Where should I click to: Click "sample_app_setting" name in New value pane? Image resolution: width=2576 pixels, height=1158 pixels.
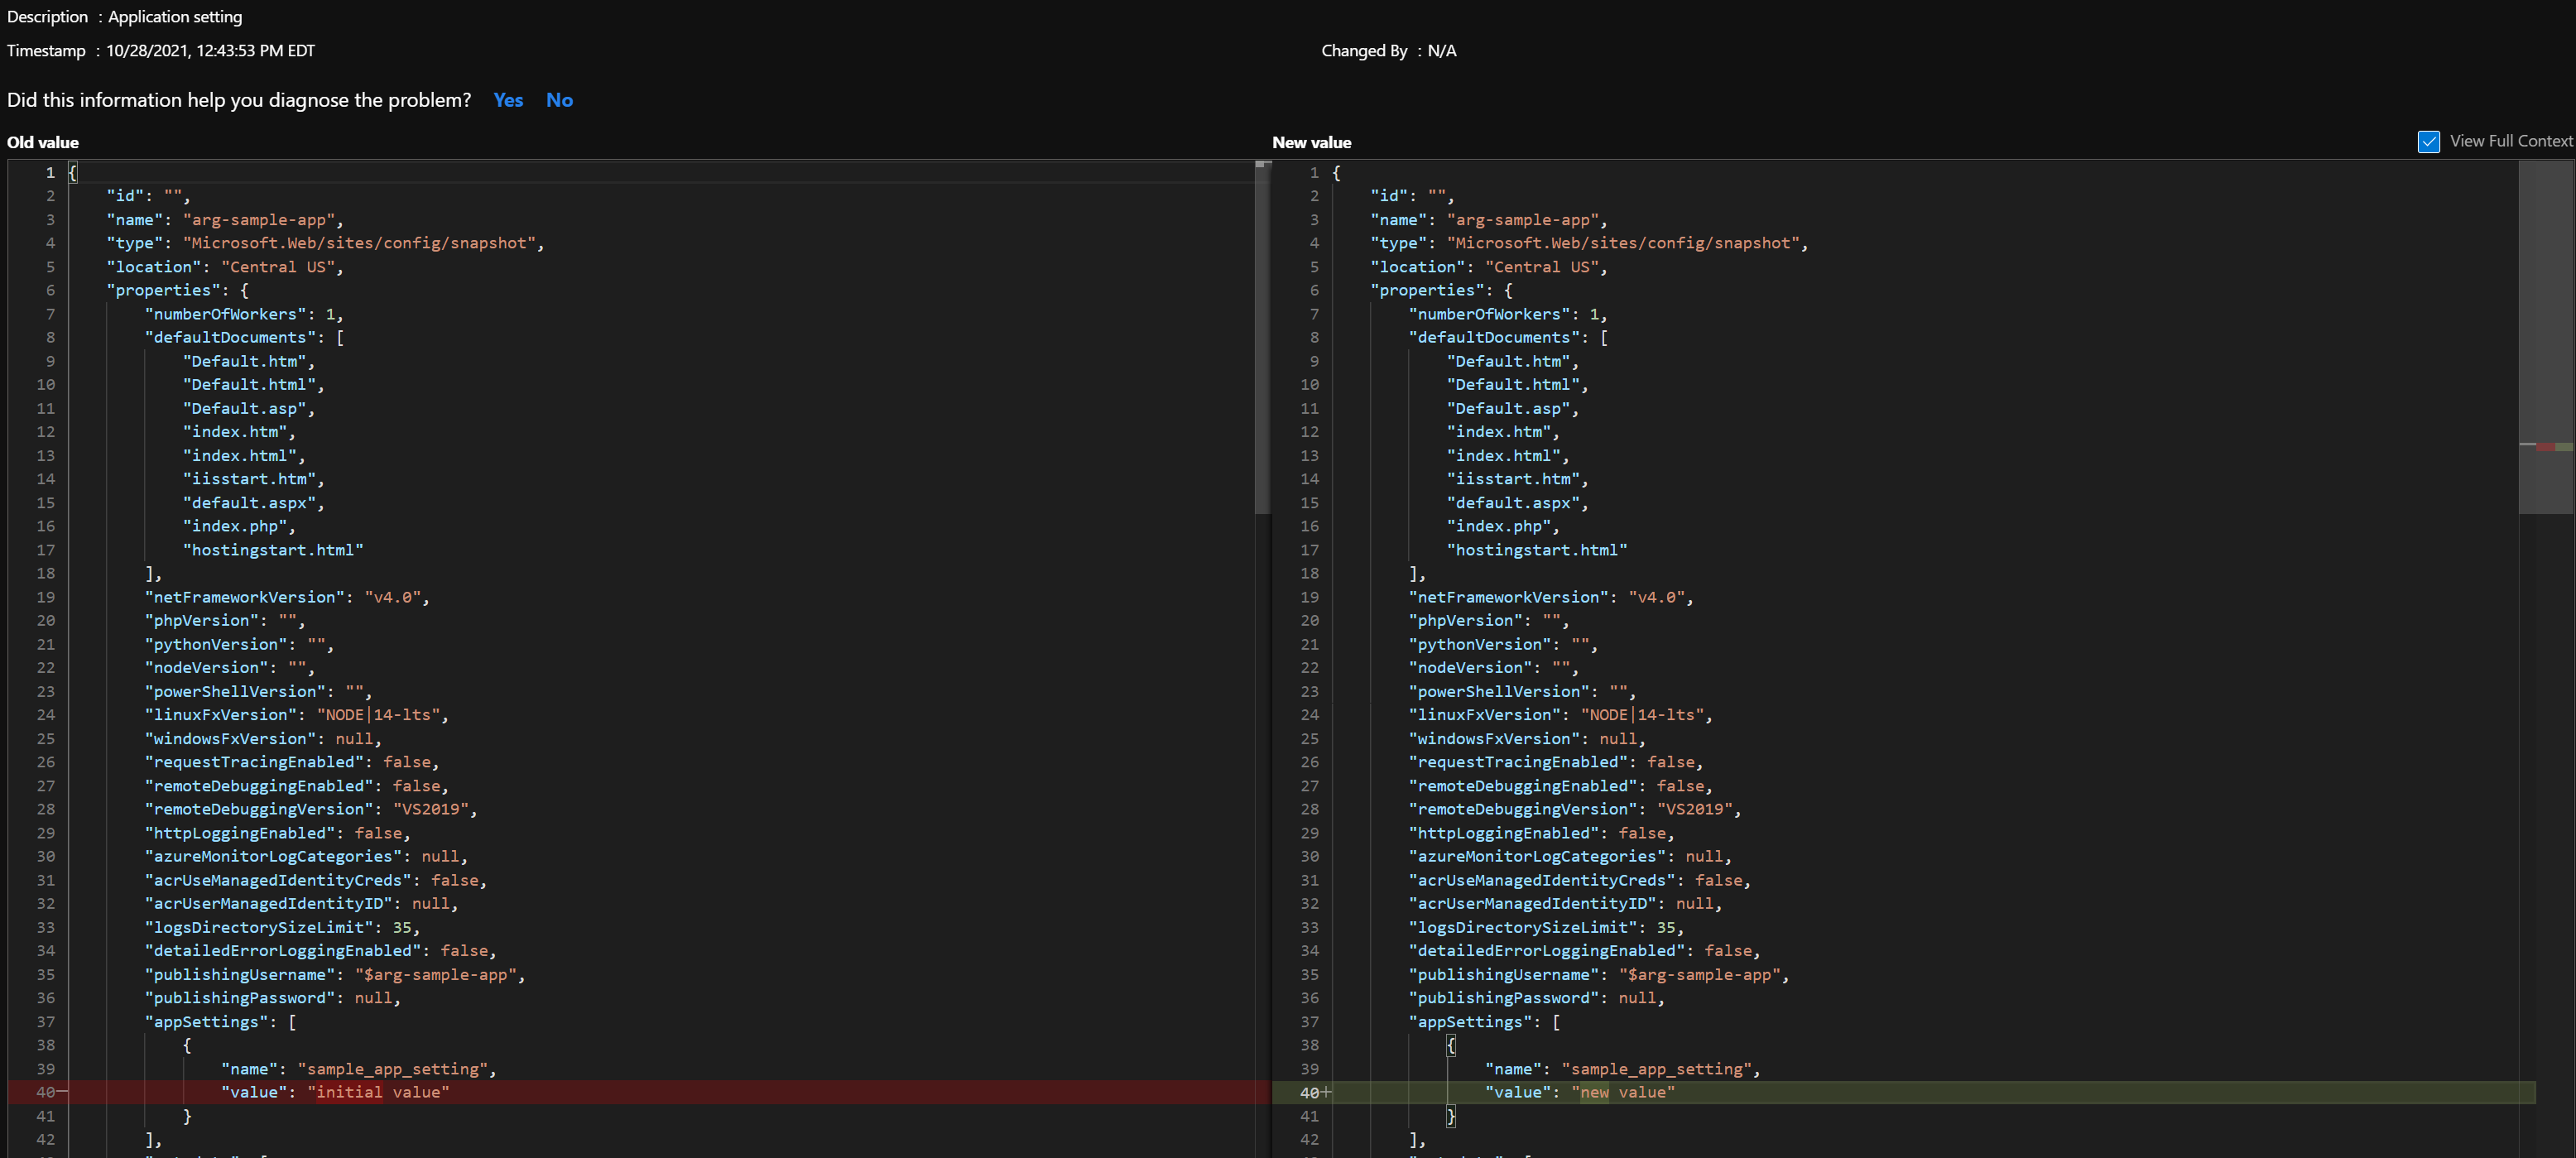pos(1659,1069)
